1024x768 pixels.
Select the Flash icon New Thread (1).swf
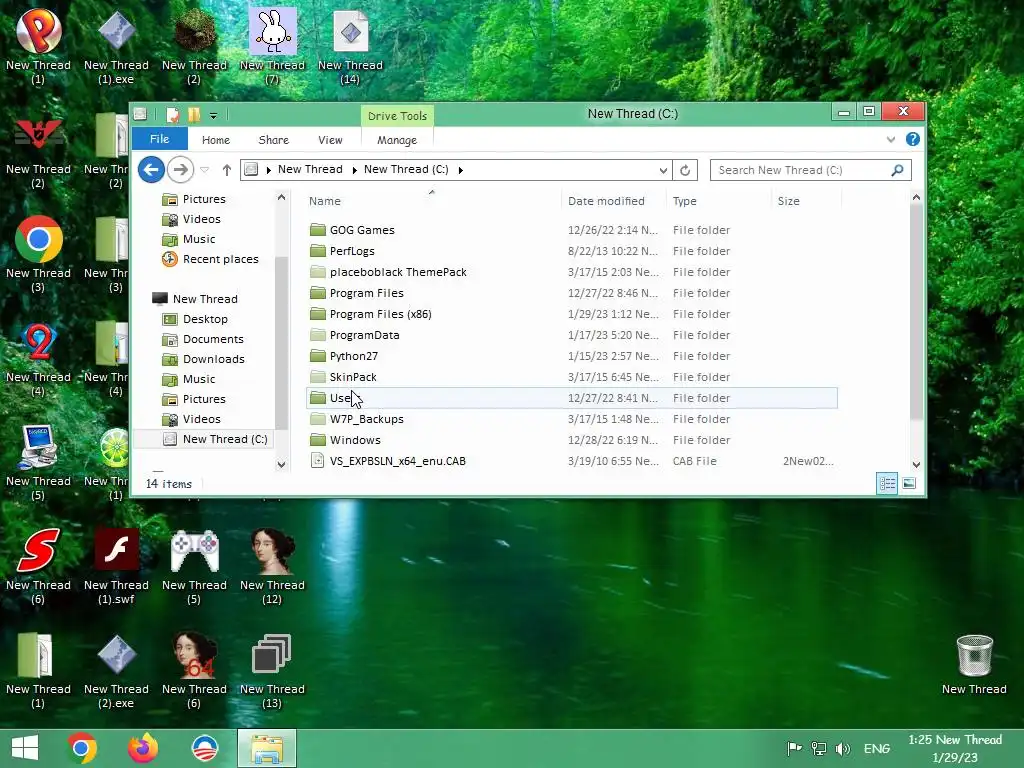tap(116, 566)
